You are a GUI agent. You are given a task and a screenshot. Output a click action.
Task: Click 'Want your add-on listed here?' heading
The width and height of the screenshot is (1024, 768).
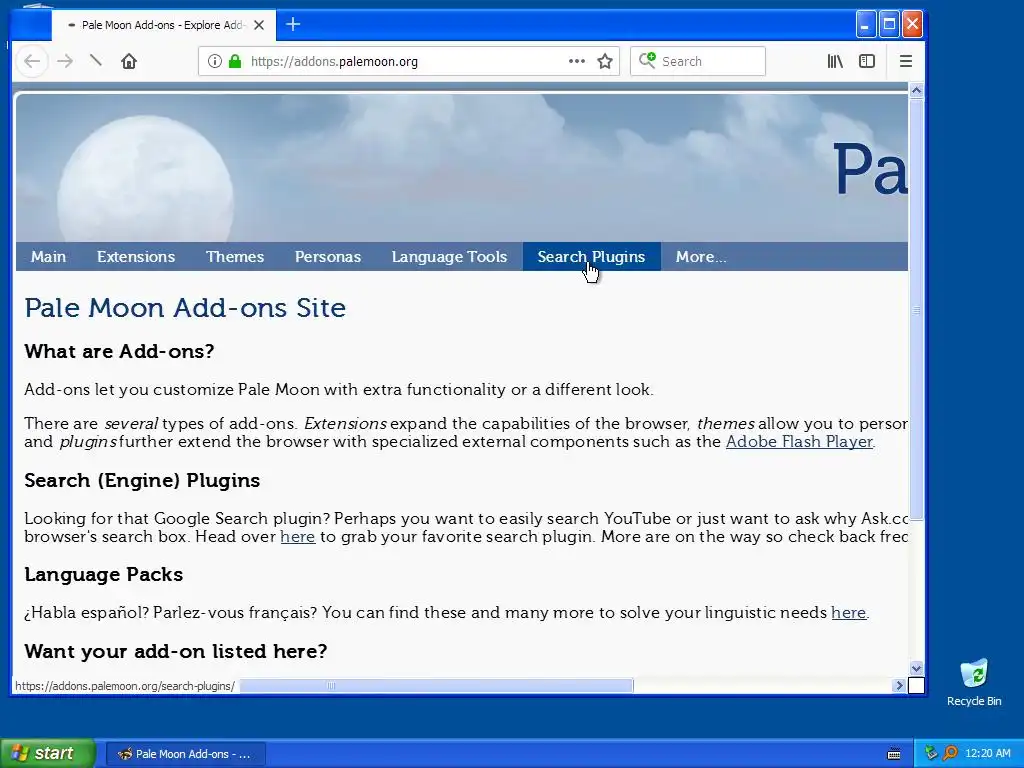[x=176, y=651]
